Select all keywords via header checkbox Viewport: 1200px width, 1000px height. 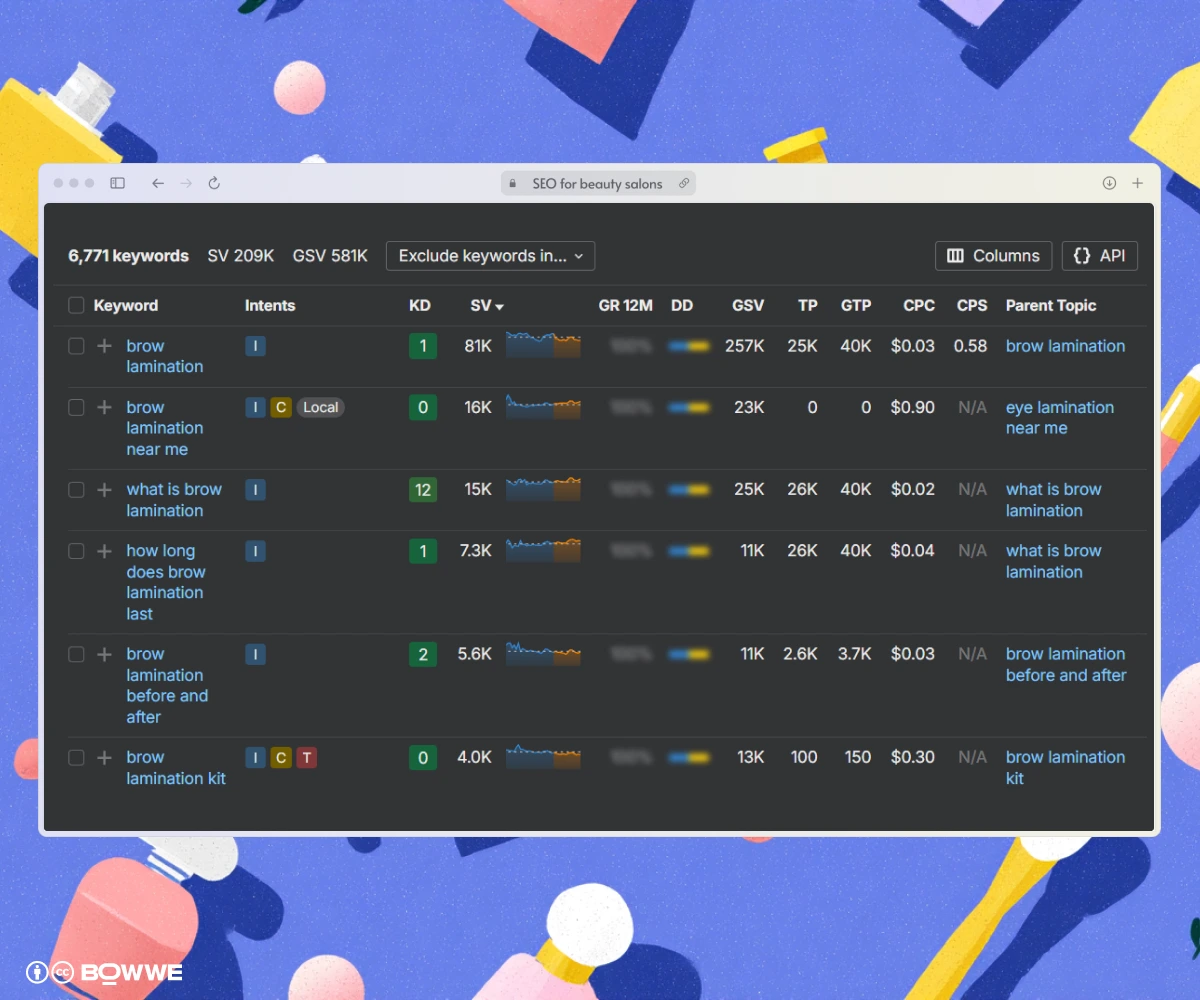click(76, 306)
